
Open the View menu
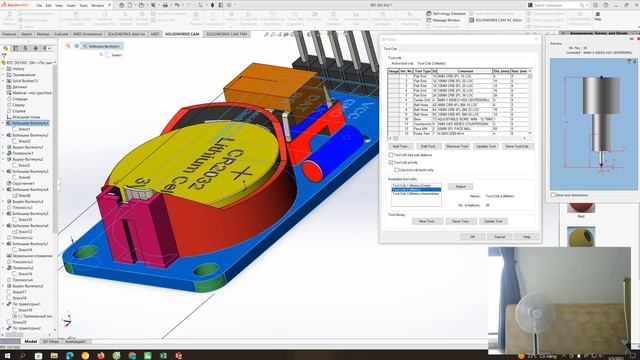pos(59,6)
